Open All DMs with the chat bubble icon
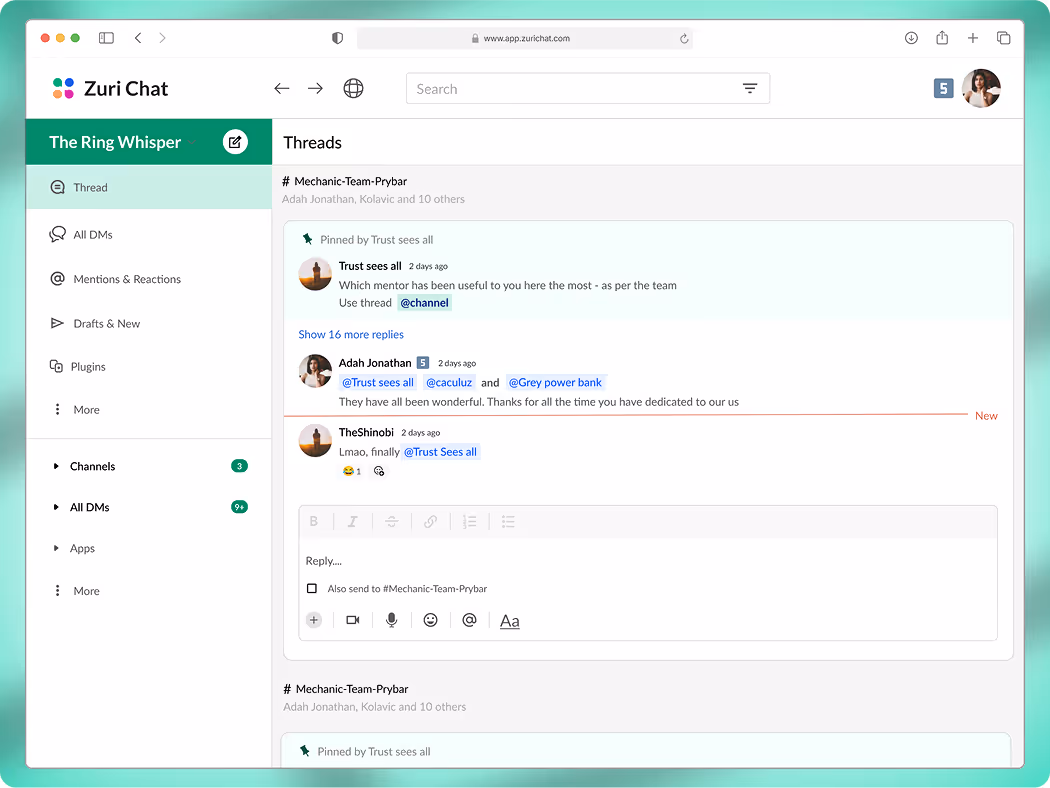Screen dimensions: 1050x788 81,234
